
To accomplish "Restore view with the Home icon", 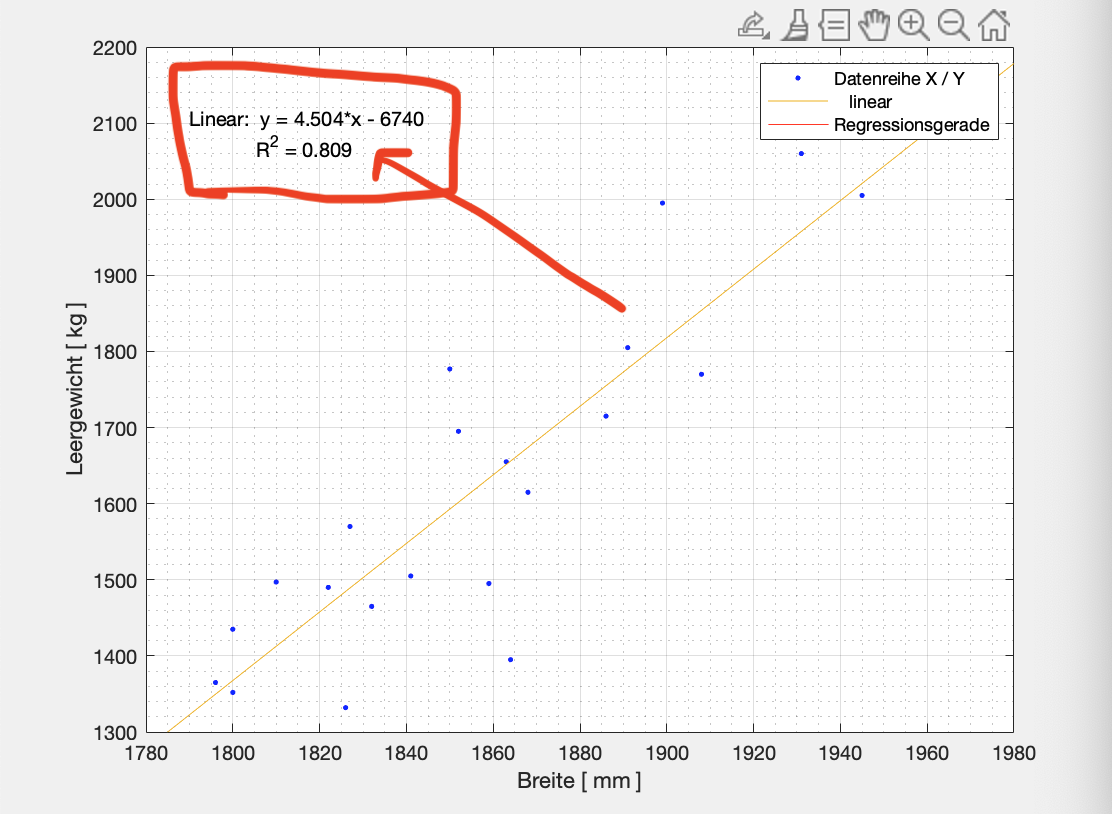I will point(993,24).
